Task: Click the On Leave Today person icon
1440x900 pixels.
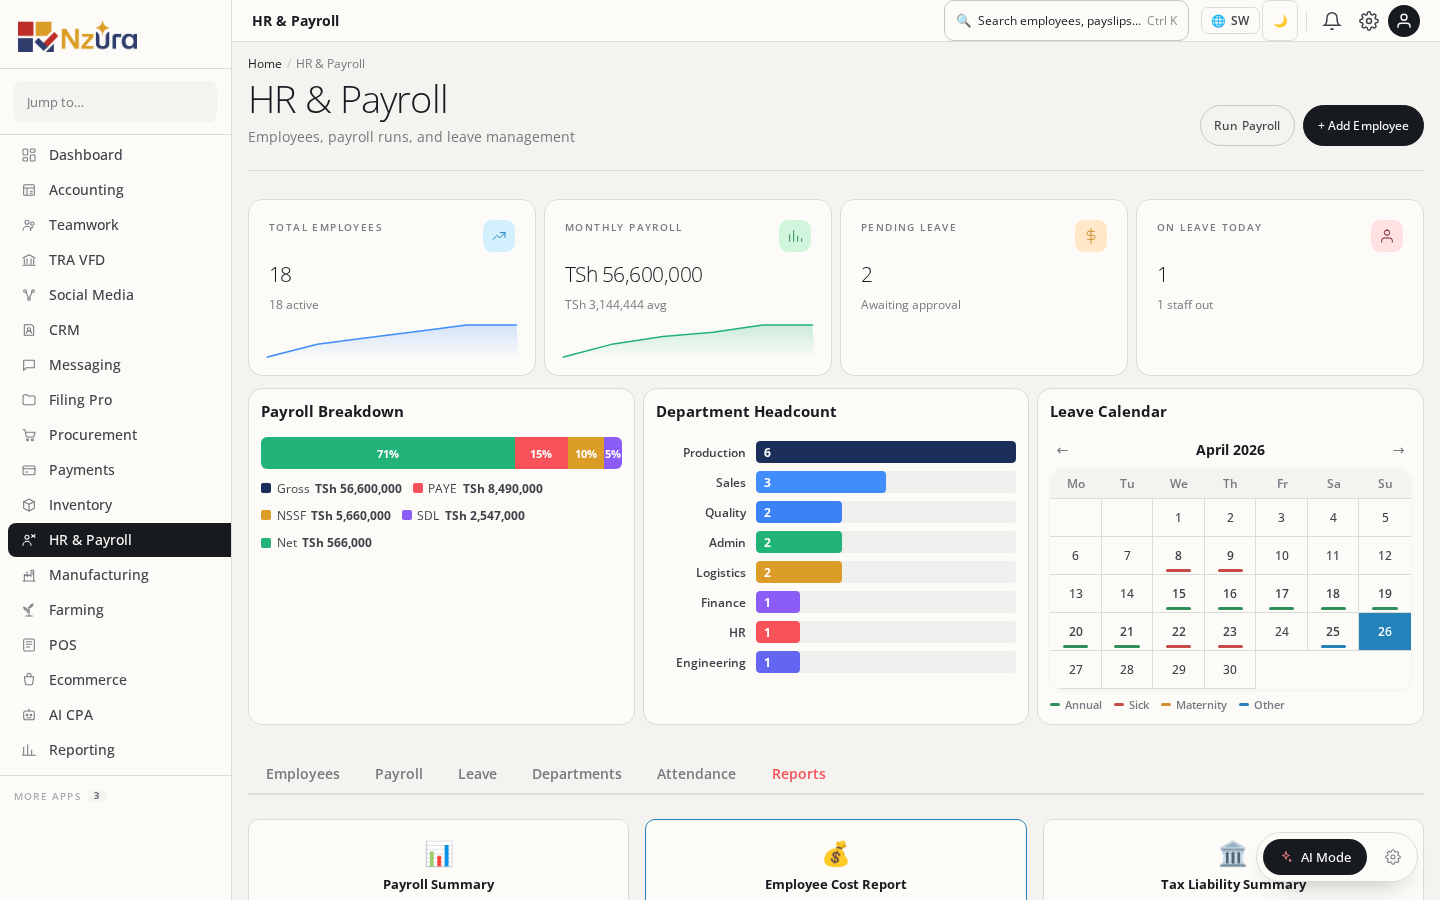Action: click(1387, 236)
